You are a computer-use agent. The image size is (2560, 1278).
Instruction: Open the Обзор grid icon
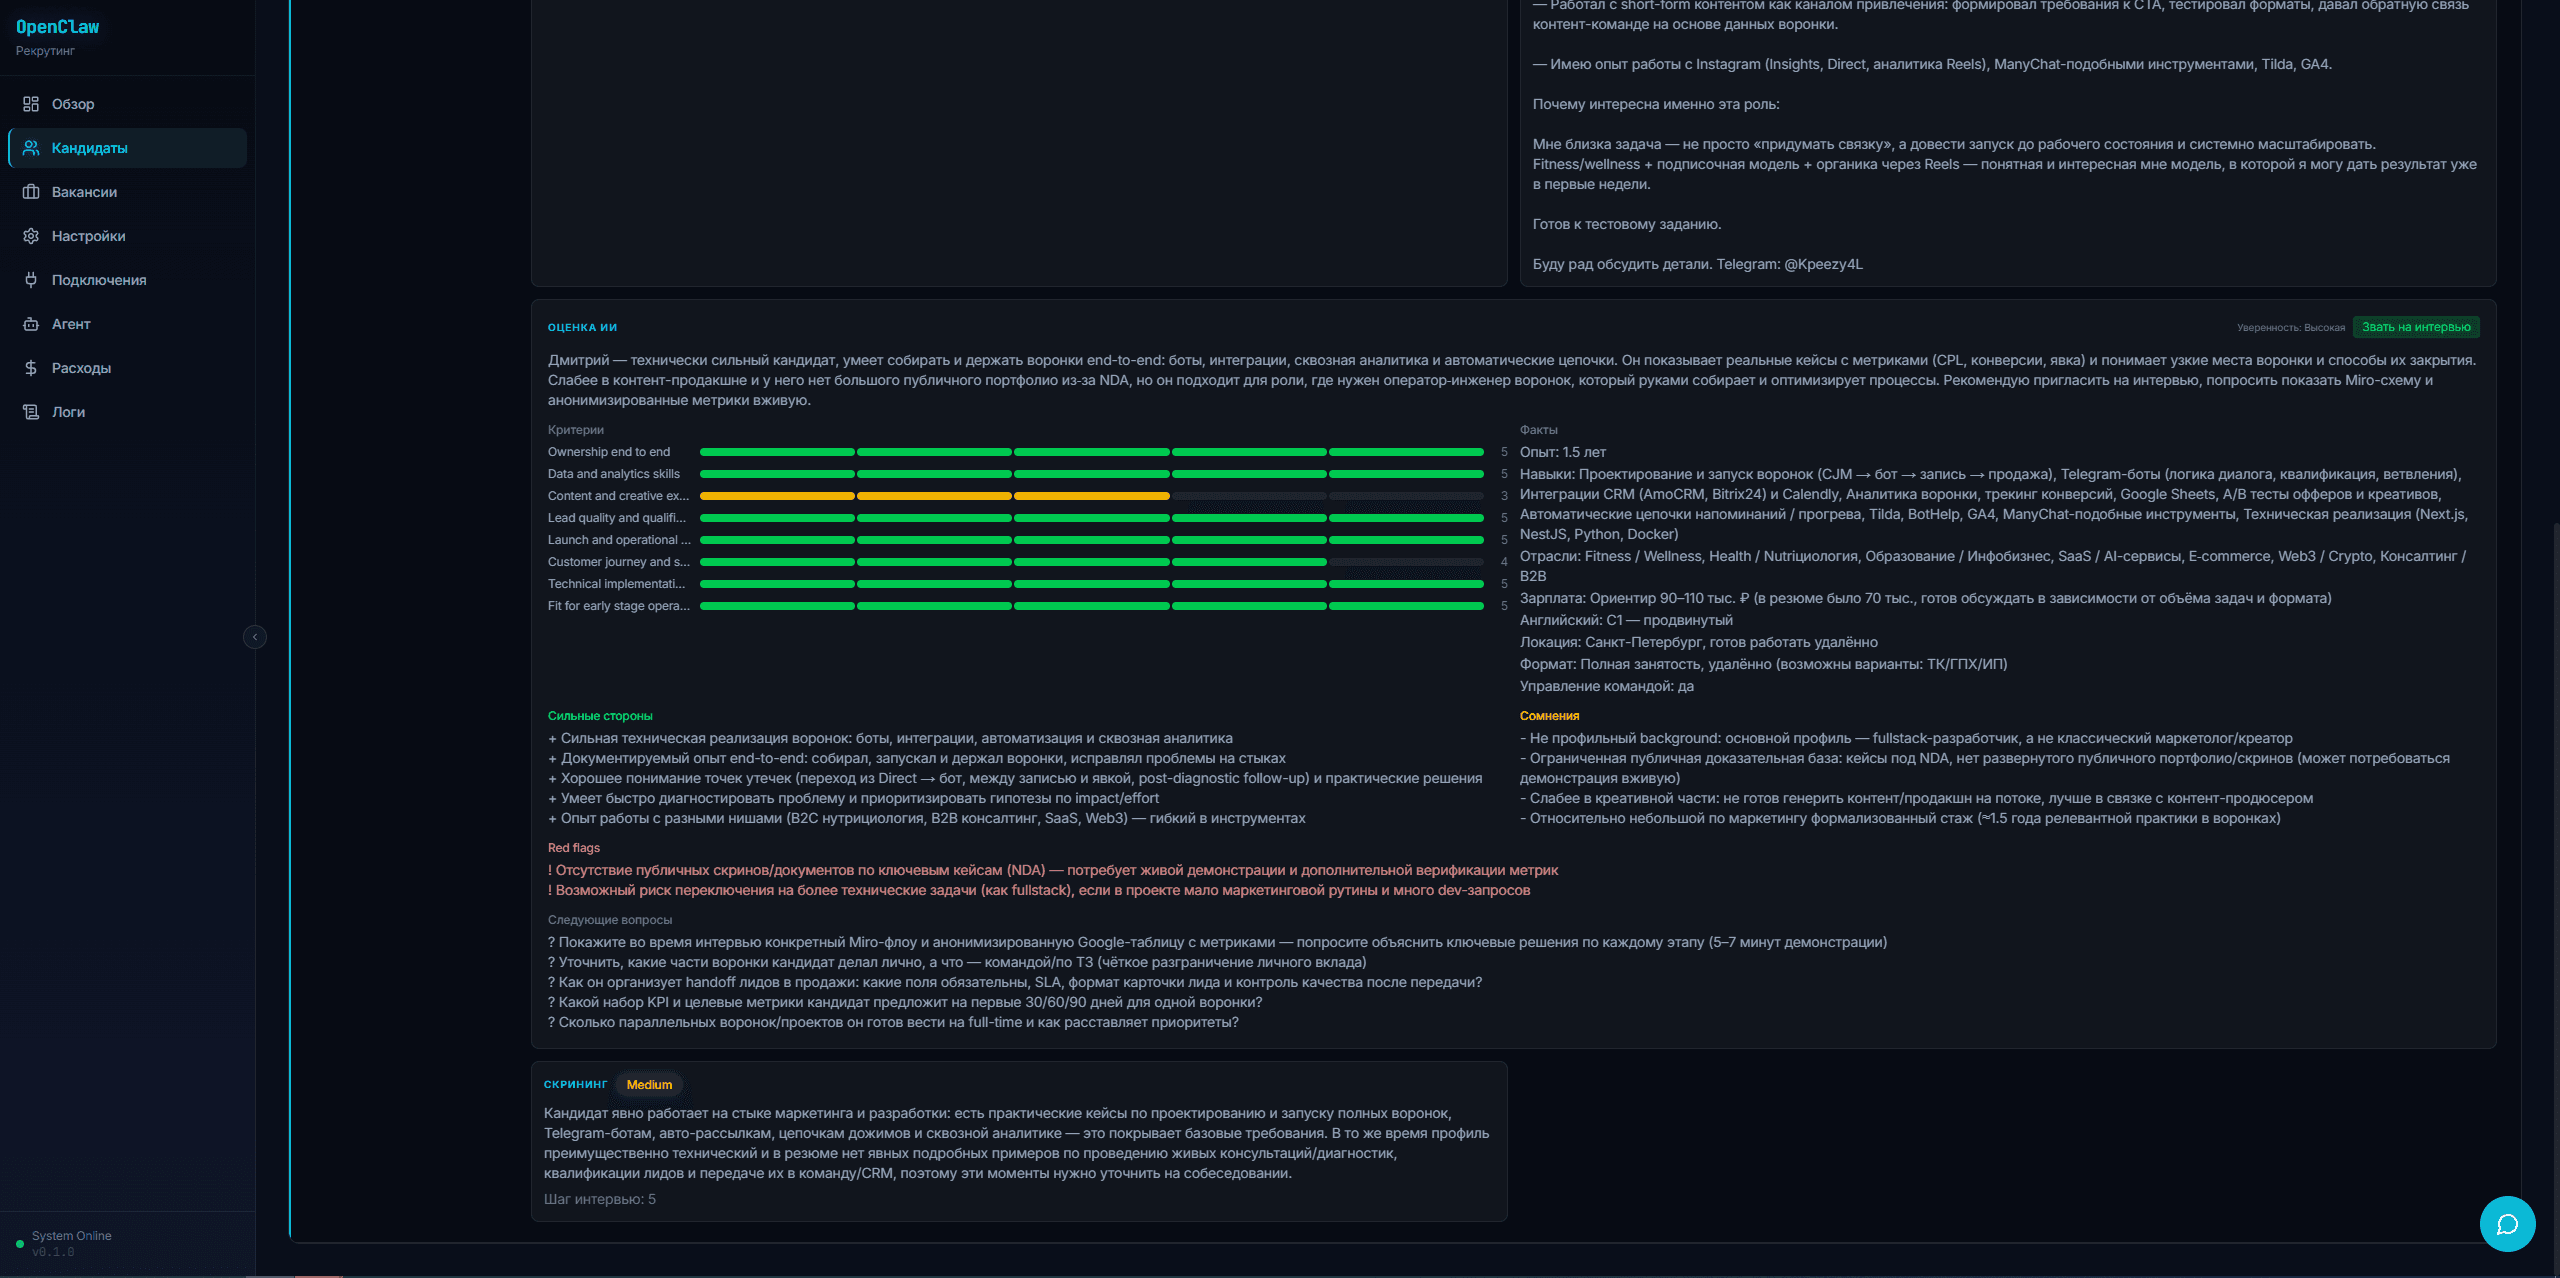click(30, 104)
